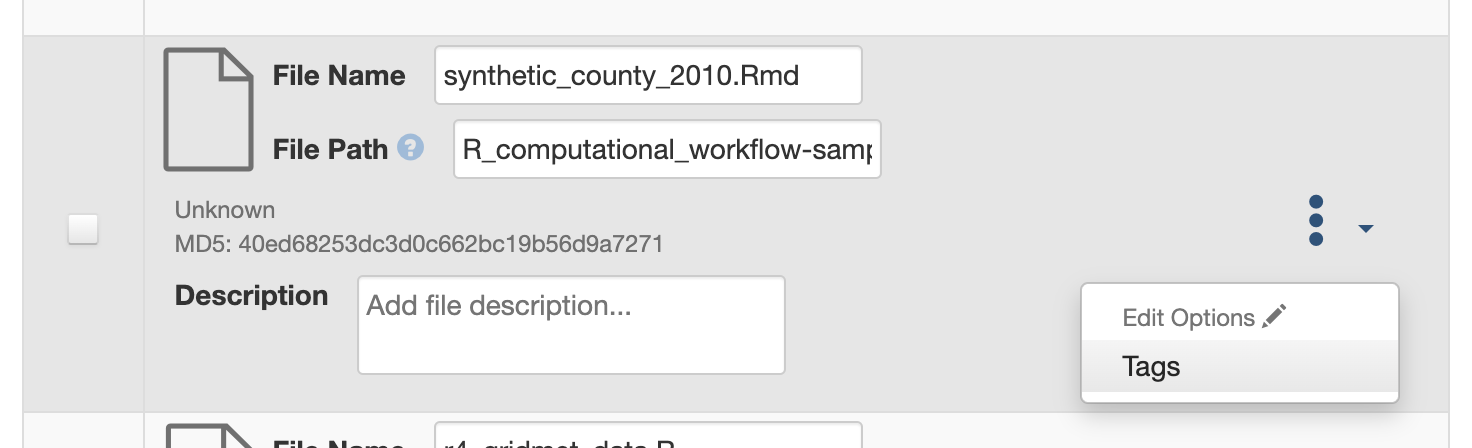Click the document icon for synthetic_county_2010.Rmd
The height and width of the screenshot is (448, 1472).
point(208,110)
